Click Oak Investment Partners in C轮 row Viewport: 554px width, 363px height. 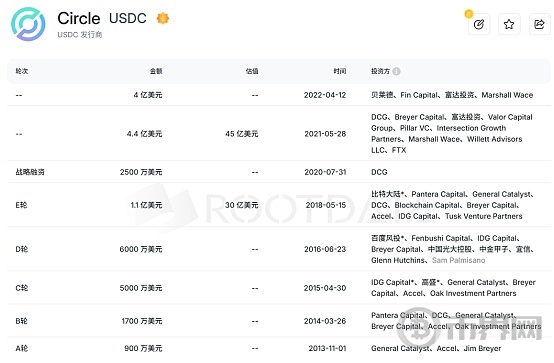tap(473, 293)
